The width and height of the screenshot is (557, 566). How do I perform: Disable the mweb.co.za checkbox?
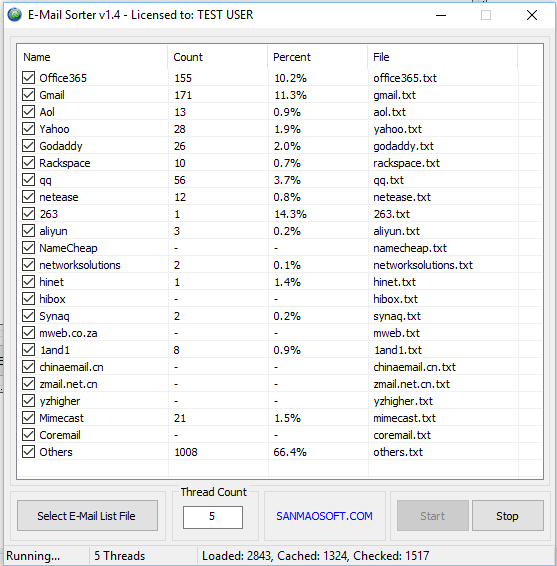tap(29, 332)
